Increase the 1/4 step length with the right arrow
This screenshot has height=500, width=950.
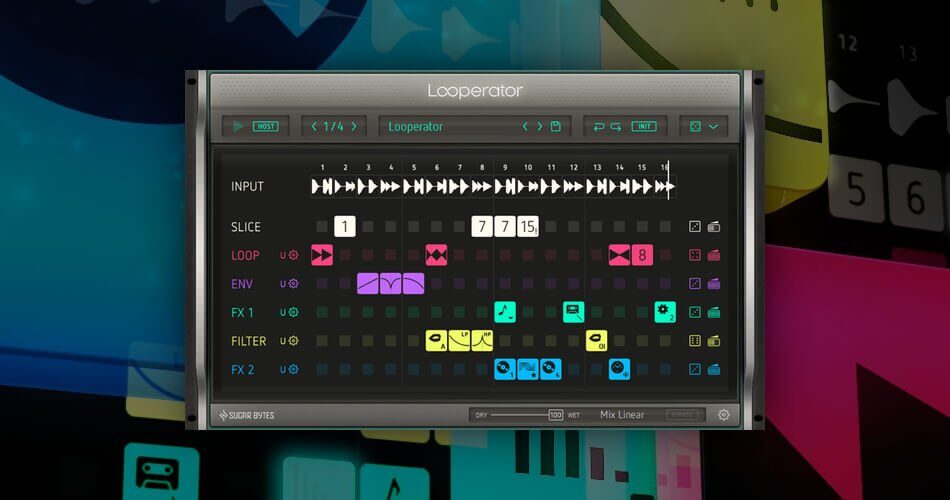coord(353,127)
